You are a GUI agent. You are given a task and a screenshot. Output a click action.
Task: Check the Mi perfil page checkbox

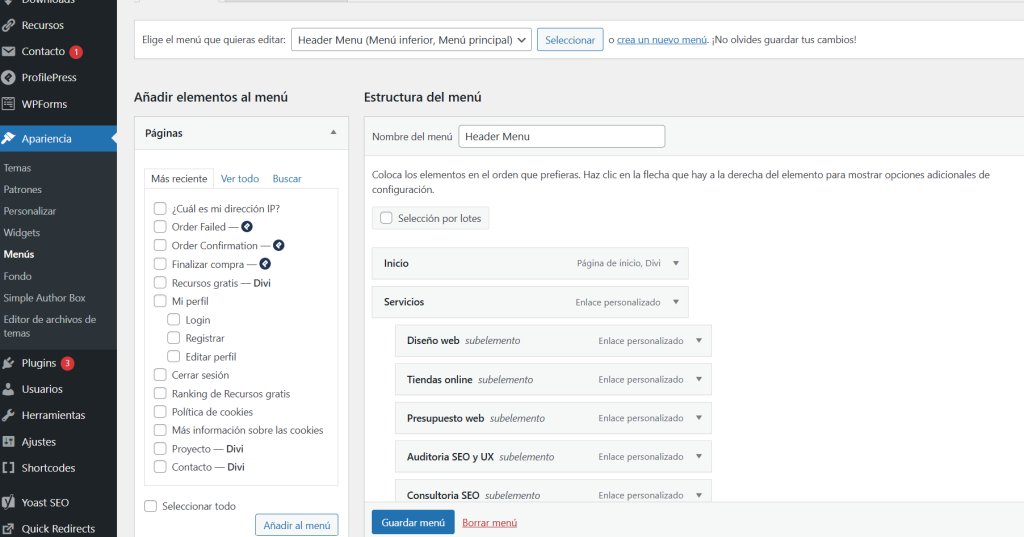(x=160, y=301)
